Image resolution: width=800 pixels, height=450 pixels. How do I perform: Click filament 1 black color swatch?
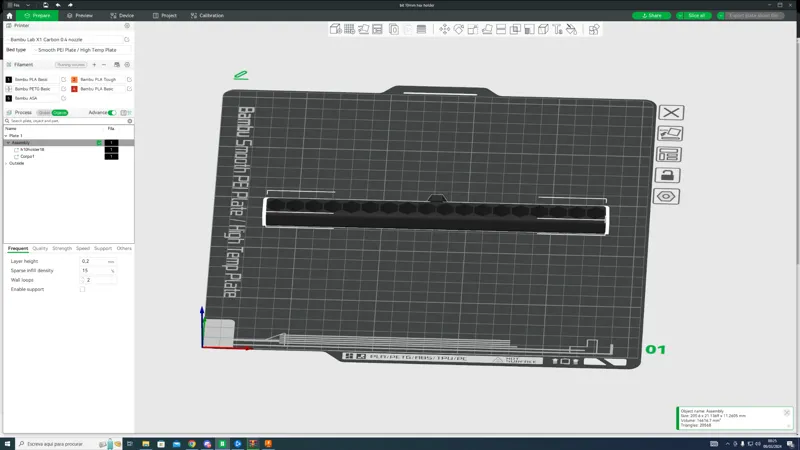pyautogui.click(x=9, y=80)
